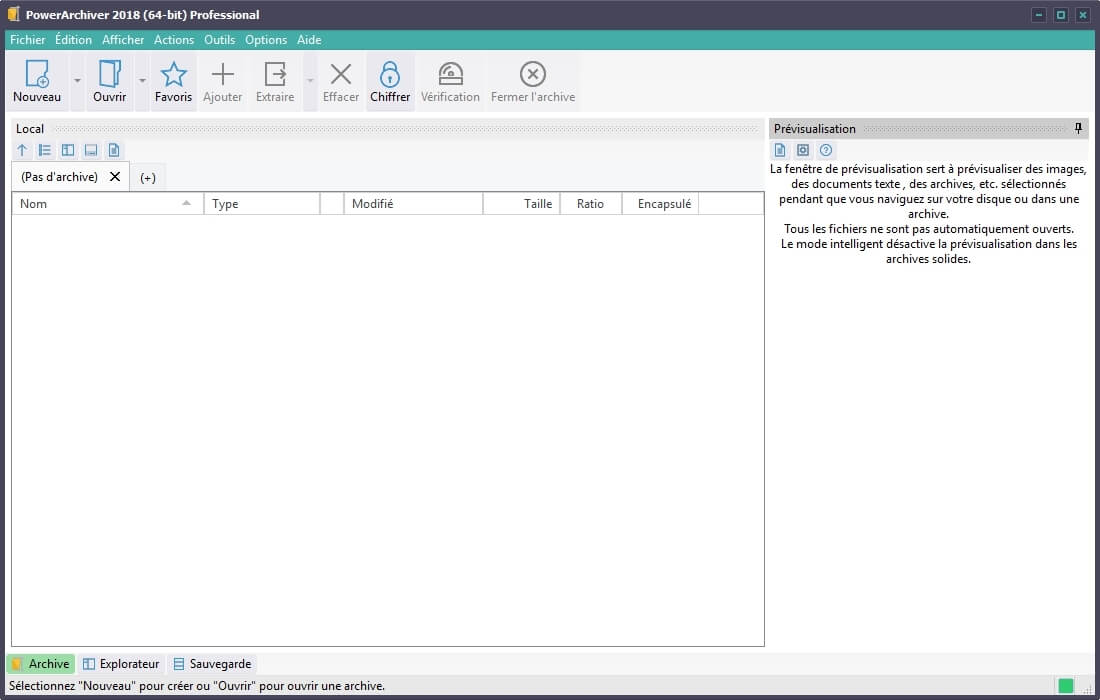1100x700 pixels.
Task: Click the Chiffrer lock icon
Action: coord(390,76)
